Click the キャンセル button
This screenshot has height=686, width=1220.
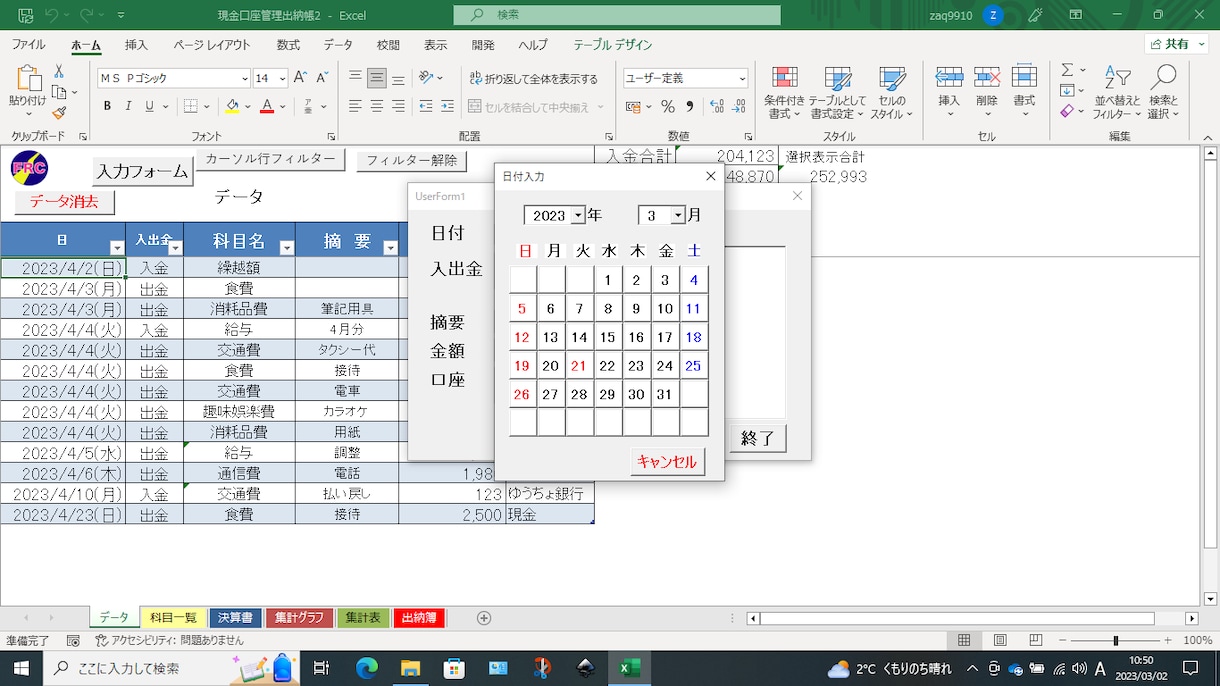668,462
